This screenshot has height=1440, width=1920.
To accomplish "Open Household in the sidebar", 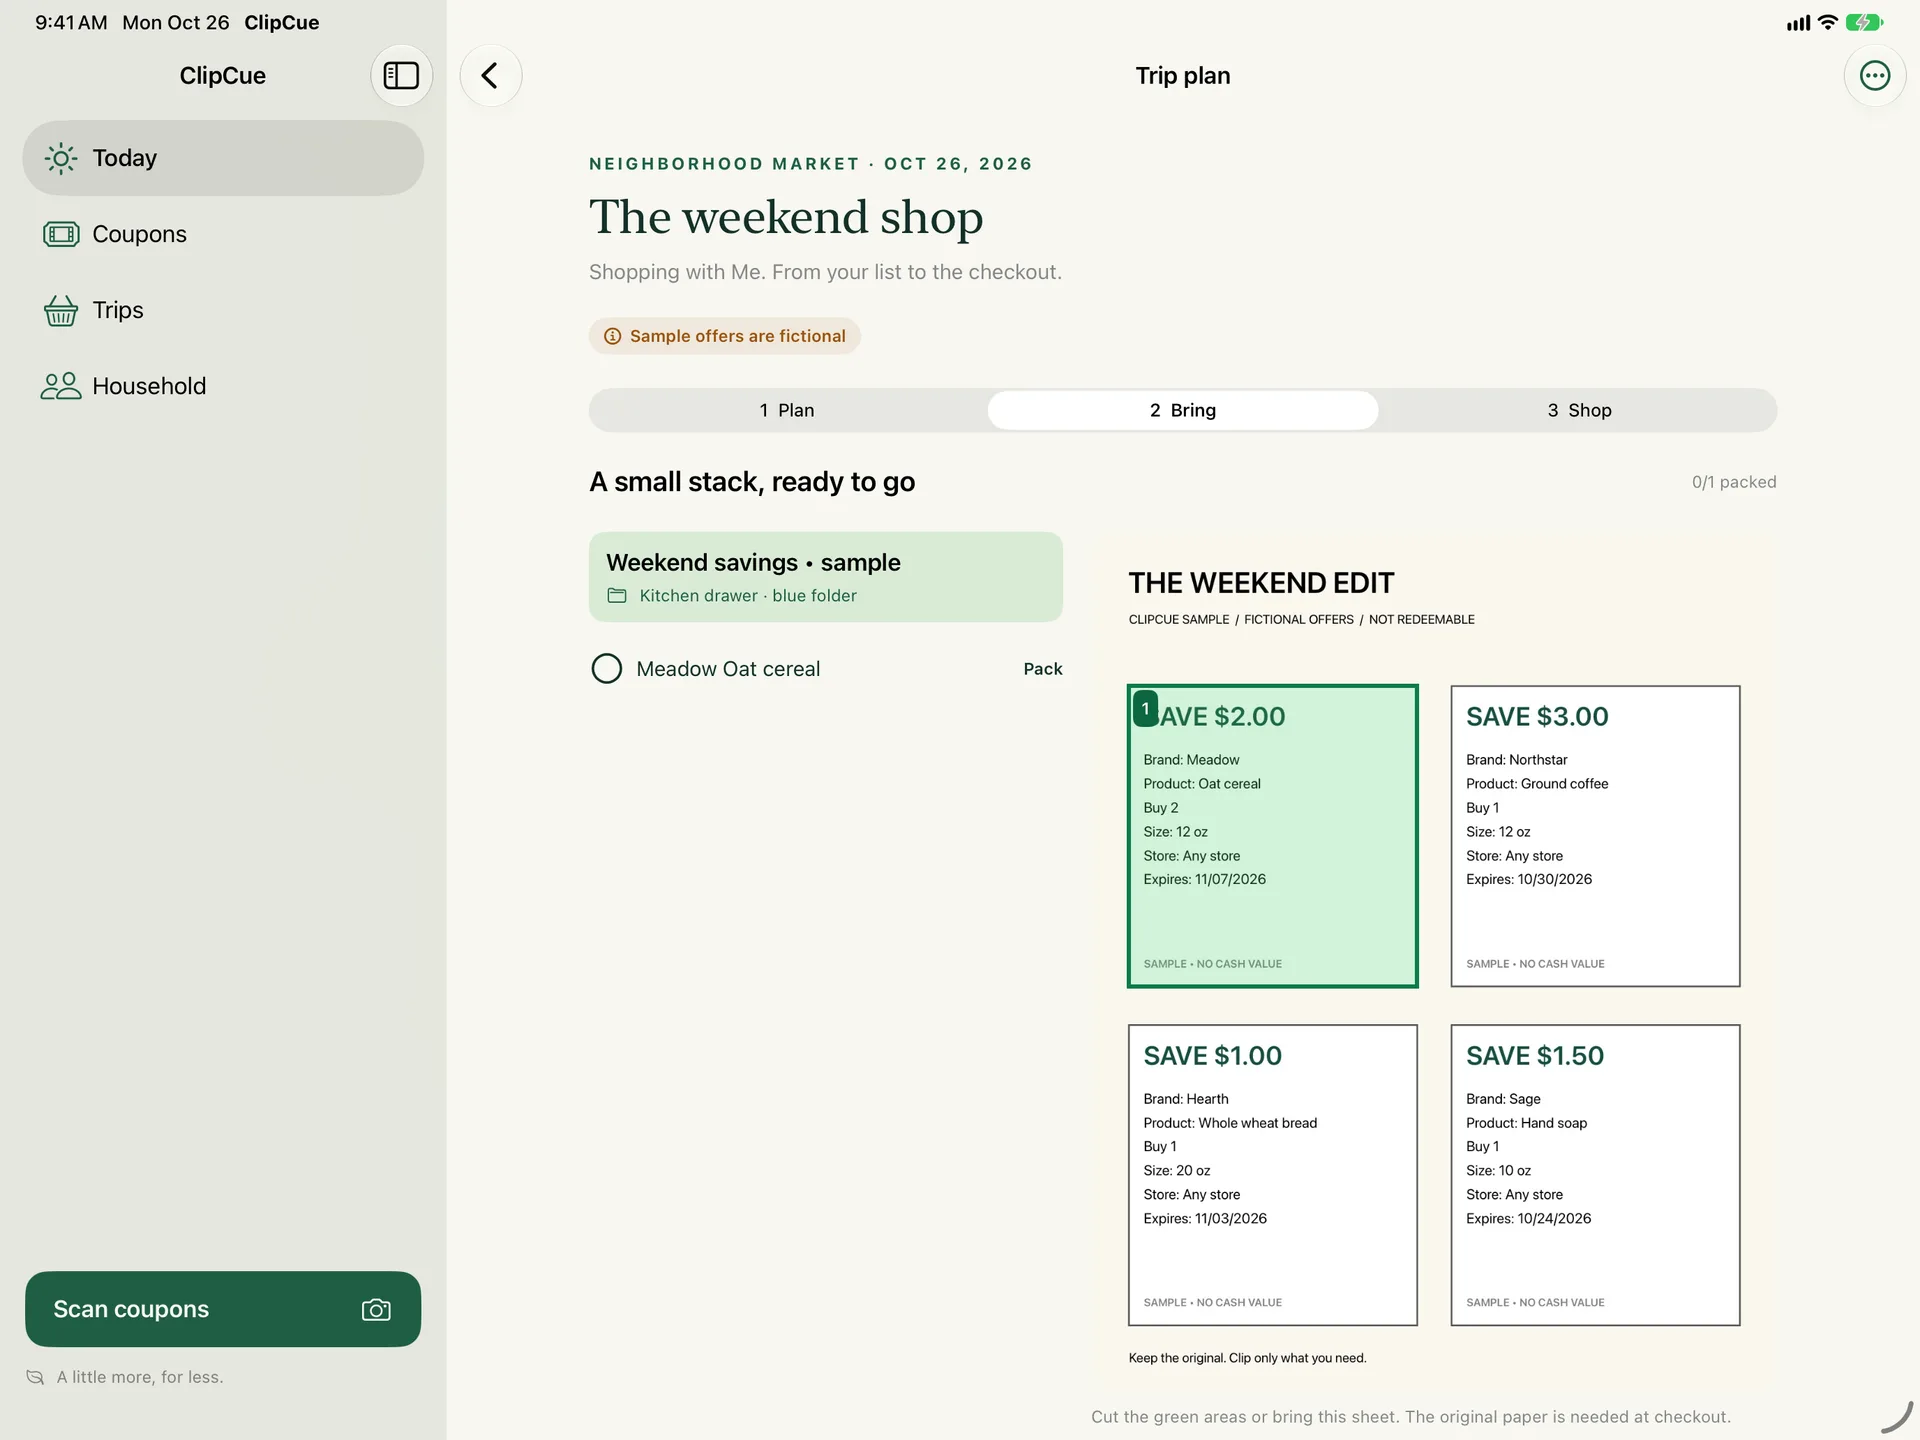I will (223, 386).
